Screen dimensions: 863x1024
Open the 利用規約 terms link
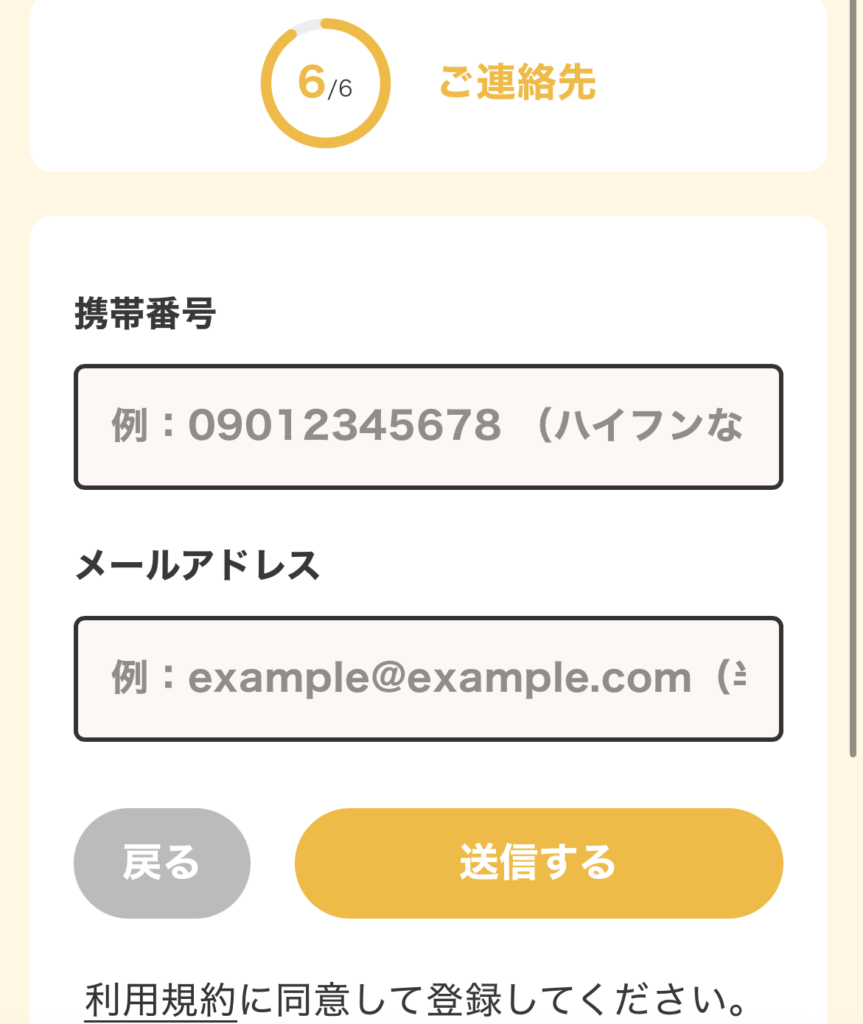coord(160,999)
